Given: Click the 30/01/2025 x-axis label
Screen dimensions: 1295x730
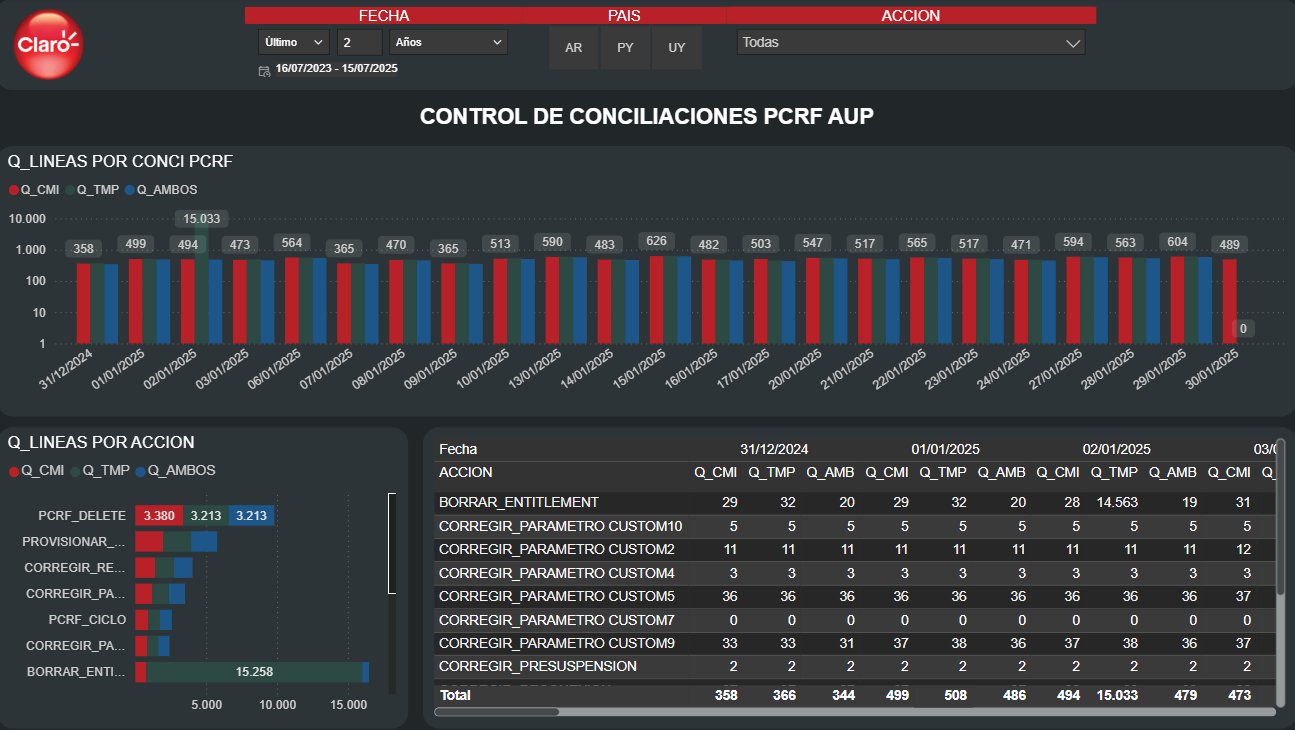Looking at the screenshot, I should coord(1214,369).
